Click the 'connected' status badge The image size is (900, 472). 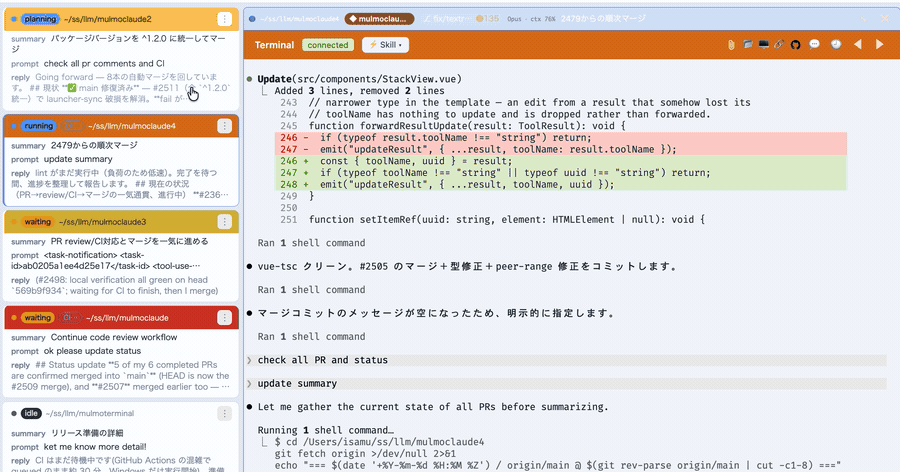[328, 45]
